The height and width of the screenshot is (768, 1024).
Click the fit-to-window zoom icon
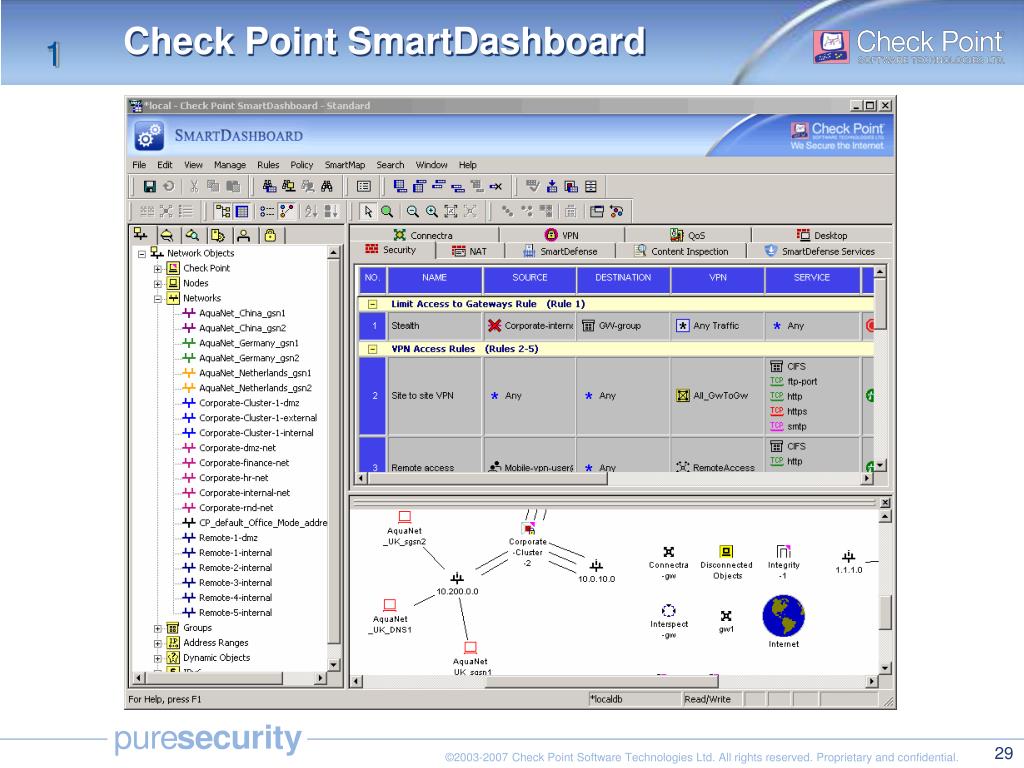(451, 211)
